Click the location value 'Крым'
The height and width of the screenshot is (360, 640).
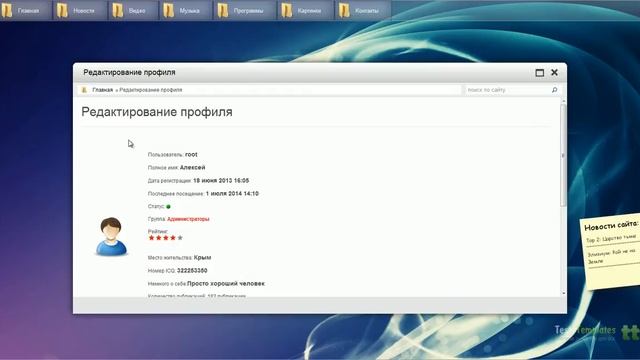click(202, 258)
